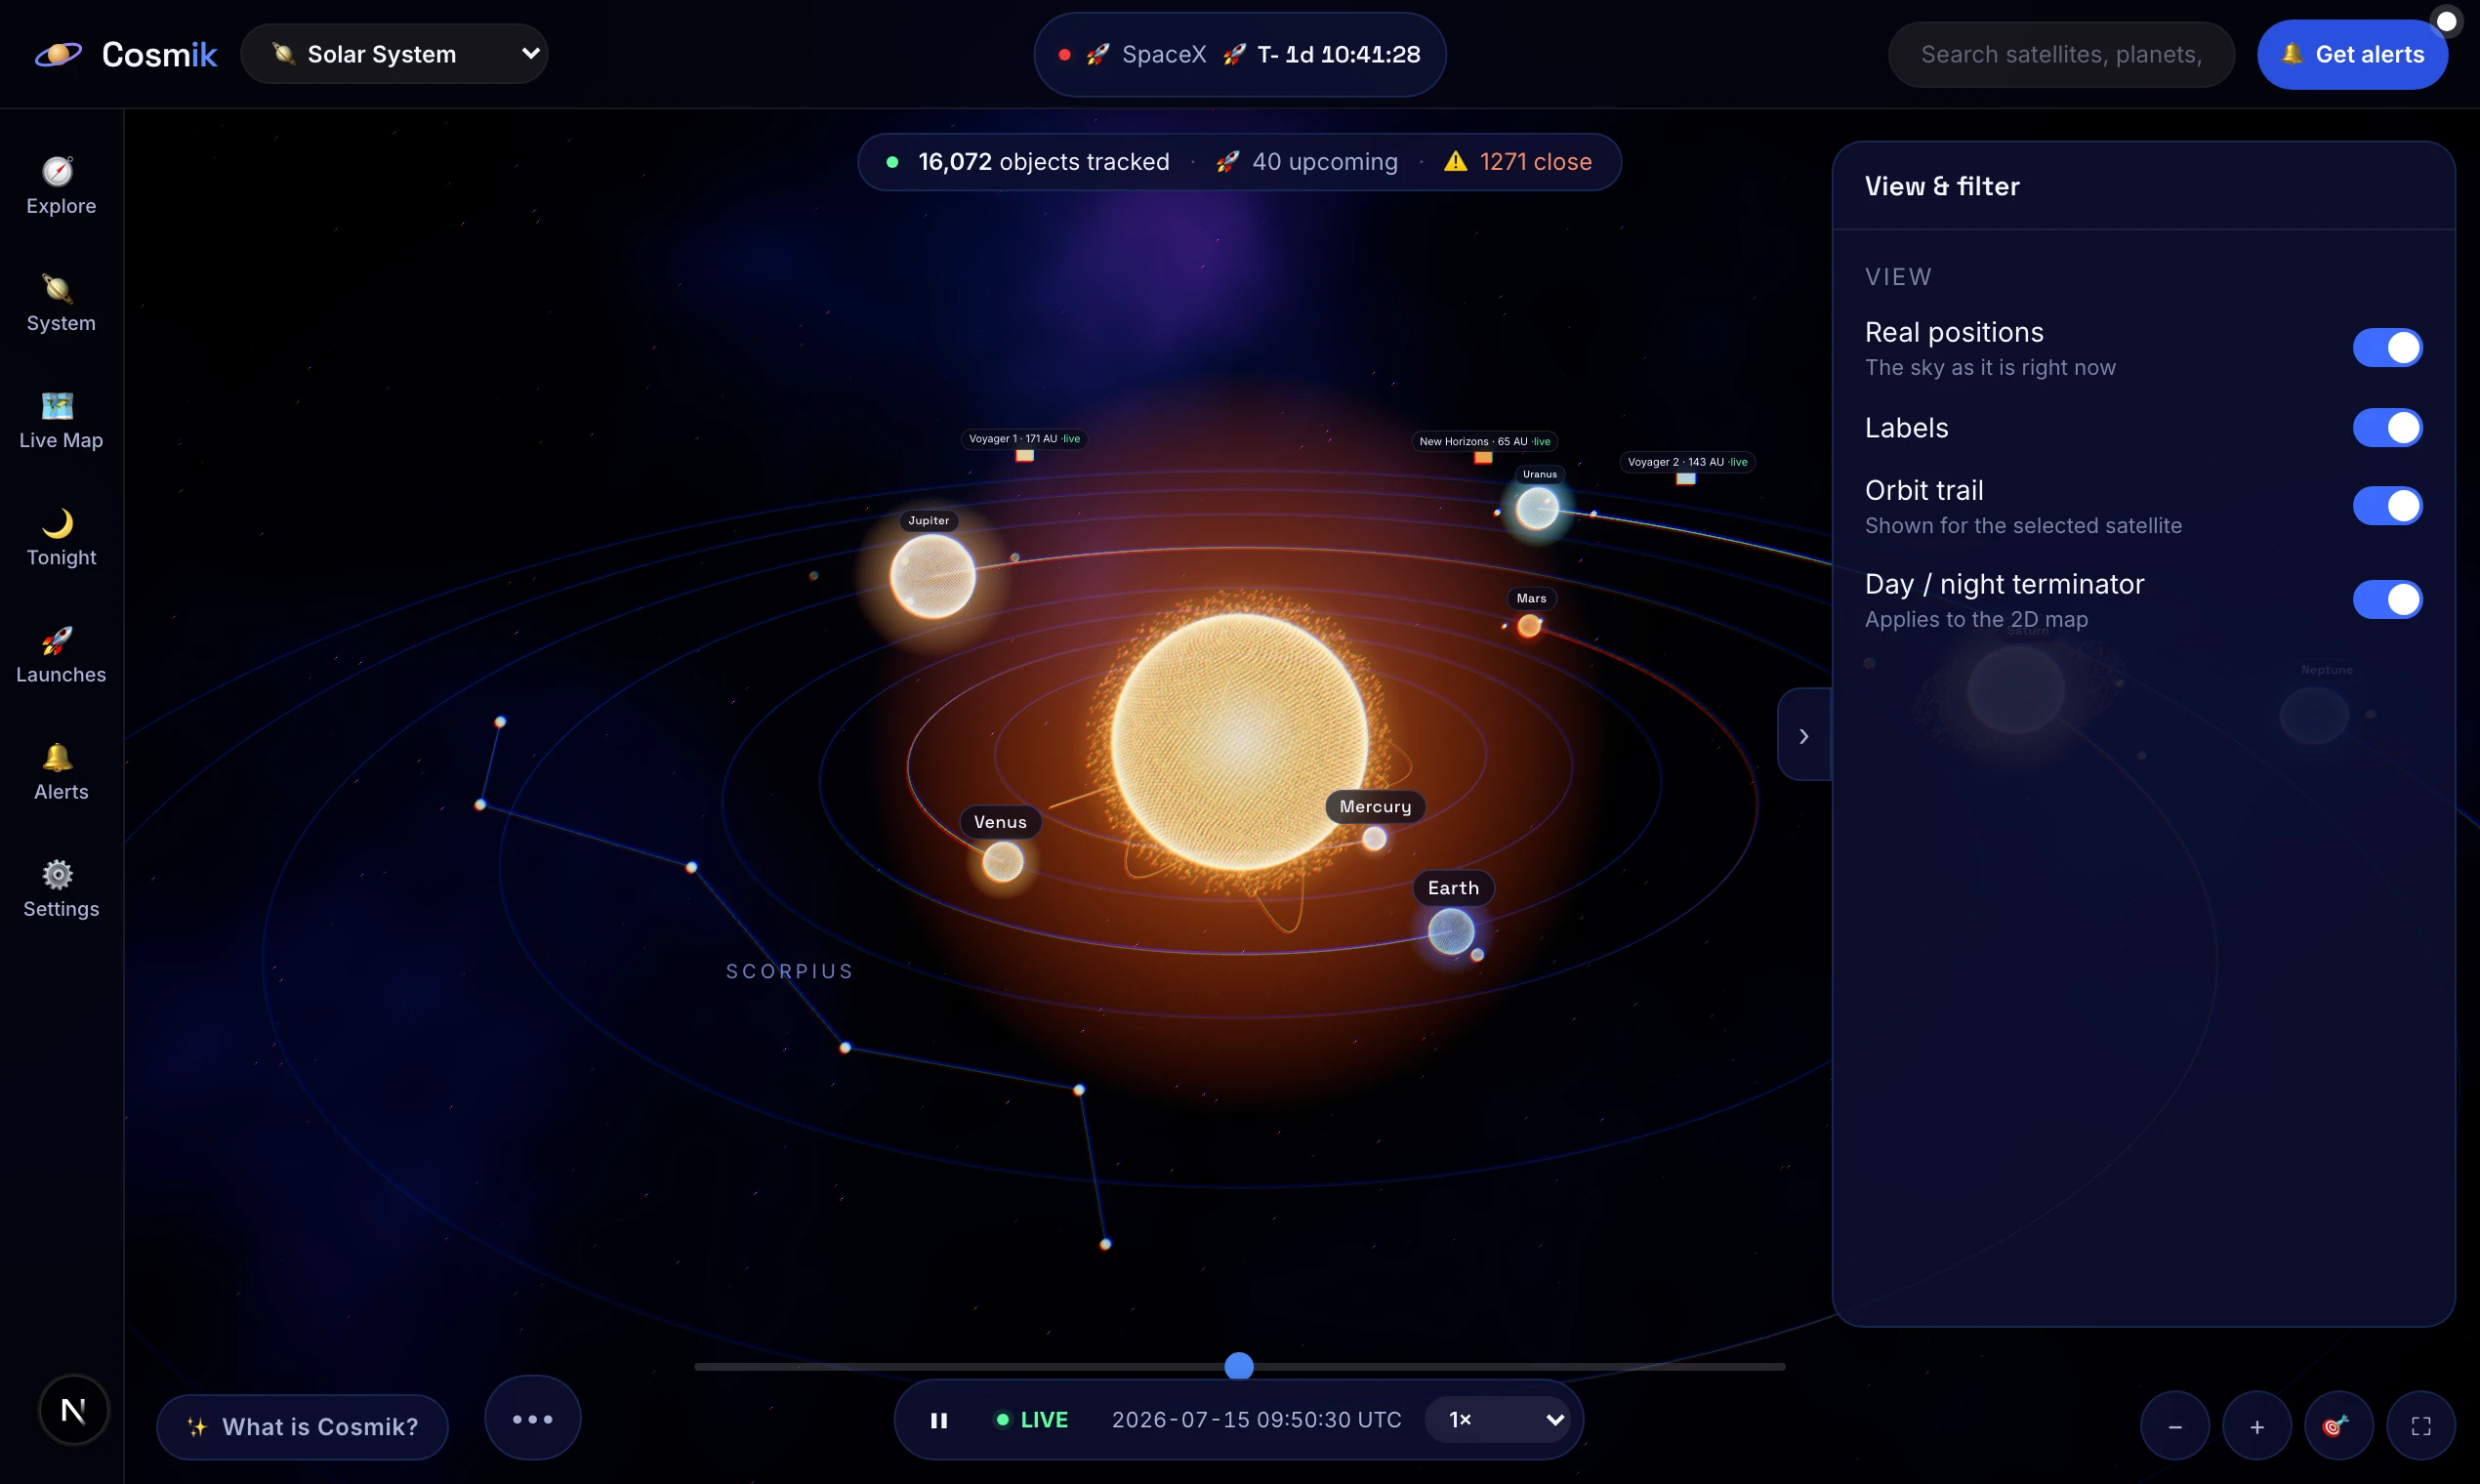Viewport: 2480px width, 1484px height.
Task: Select the Mars planet
Action: coord(1529,626)
